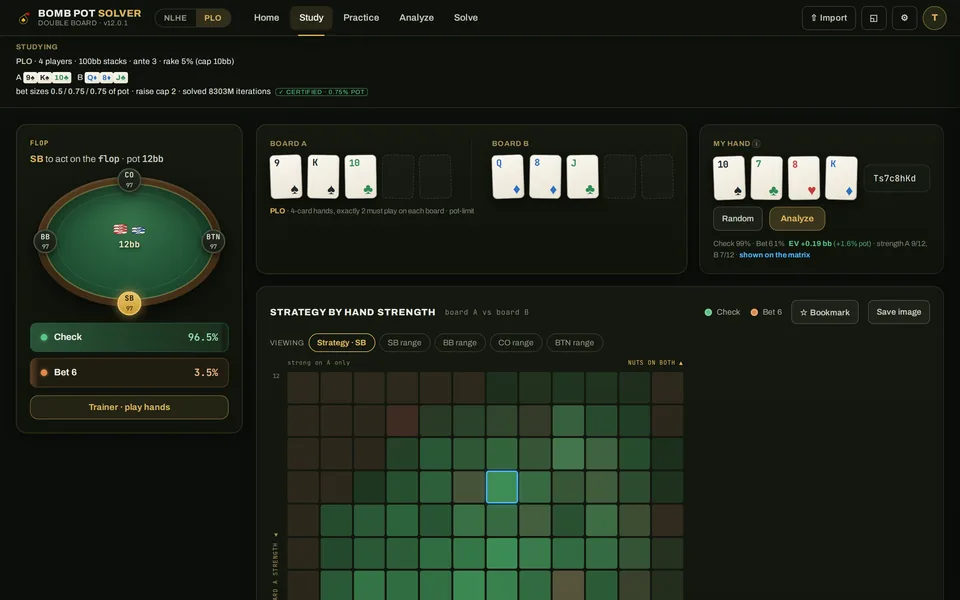
Task: Click the info icon next to My Hand
Action: pyautogui.click(x=756, y=143)
